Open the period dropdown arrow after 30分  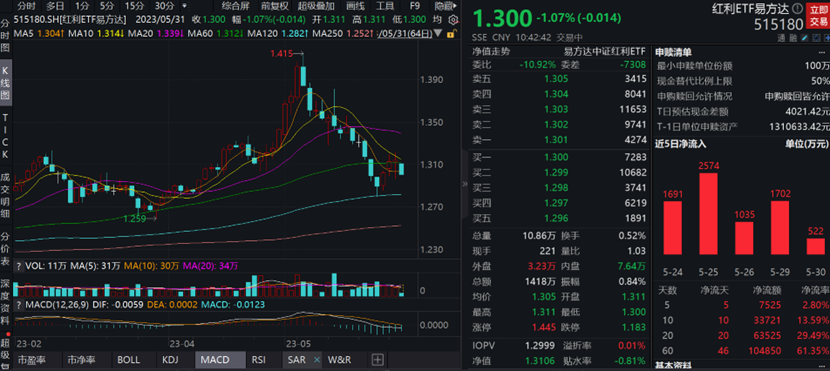[x=184, y=6]
